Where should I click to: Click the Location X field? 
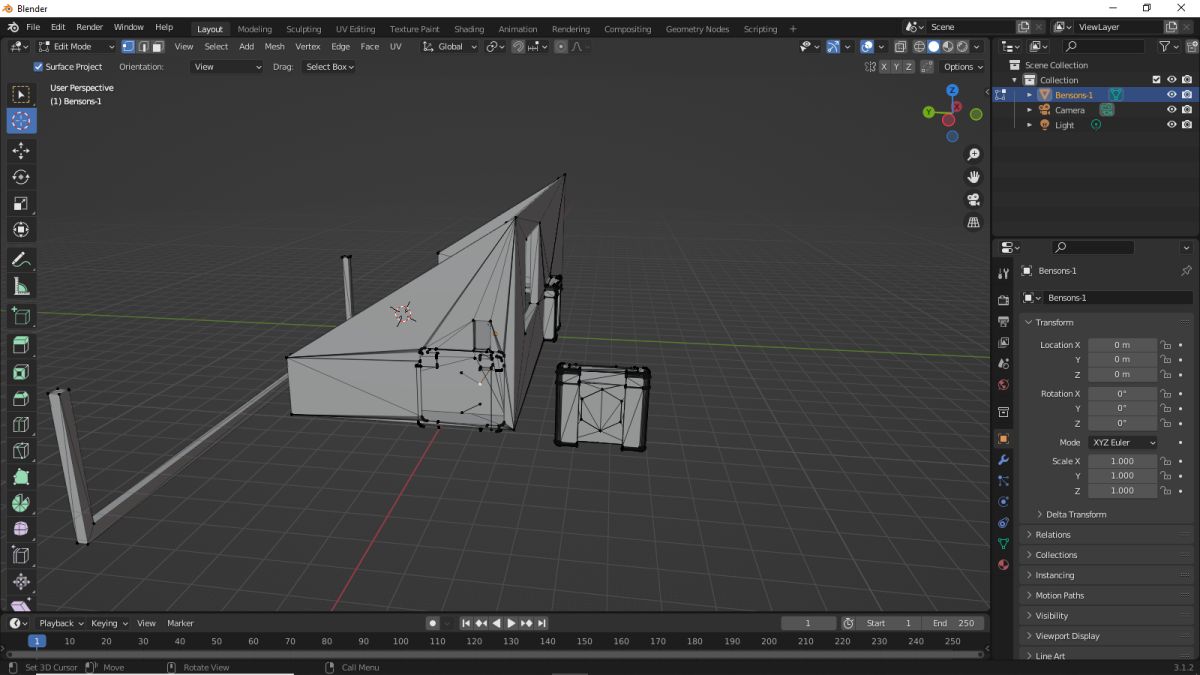(1122, 345)
